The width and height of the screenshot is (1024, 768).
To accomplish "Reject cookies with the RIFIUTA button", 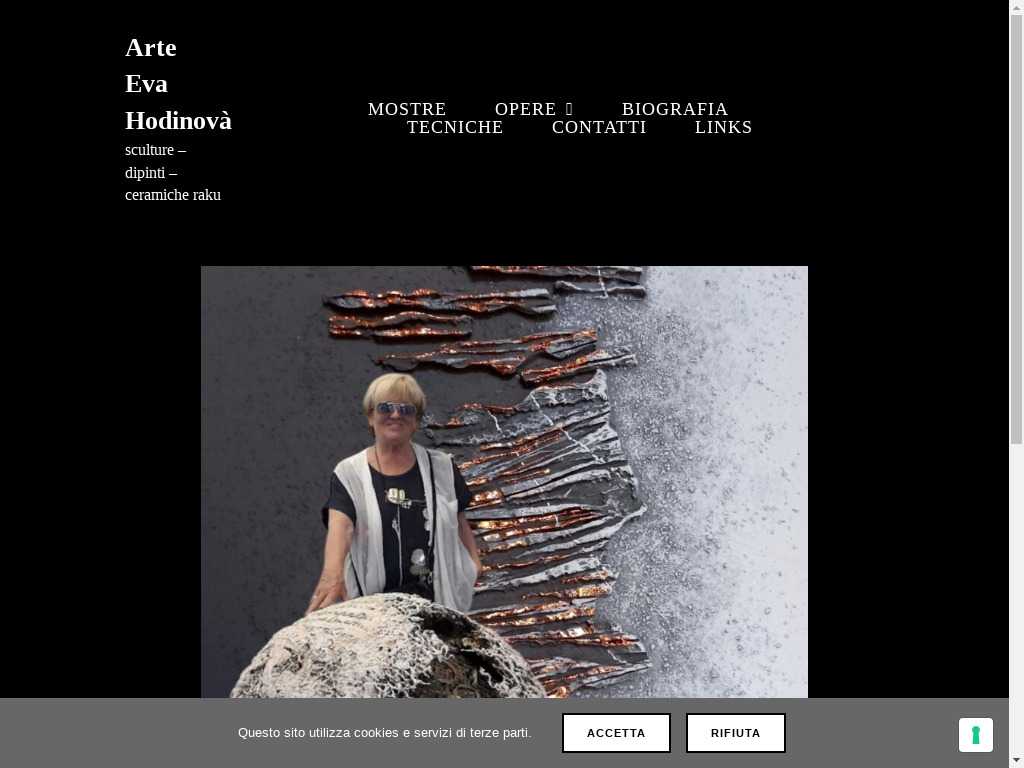I will [x=735, y=733].
